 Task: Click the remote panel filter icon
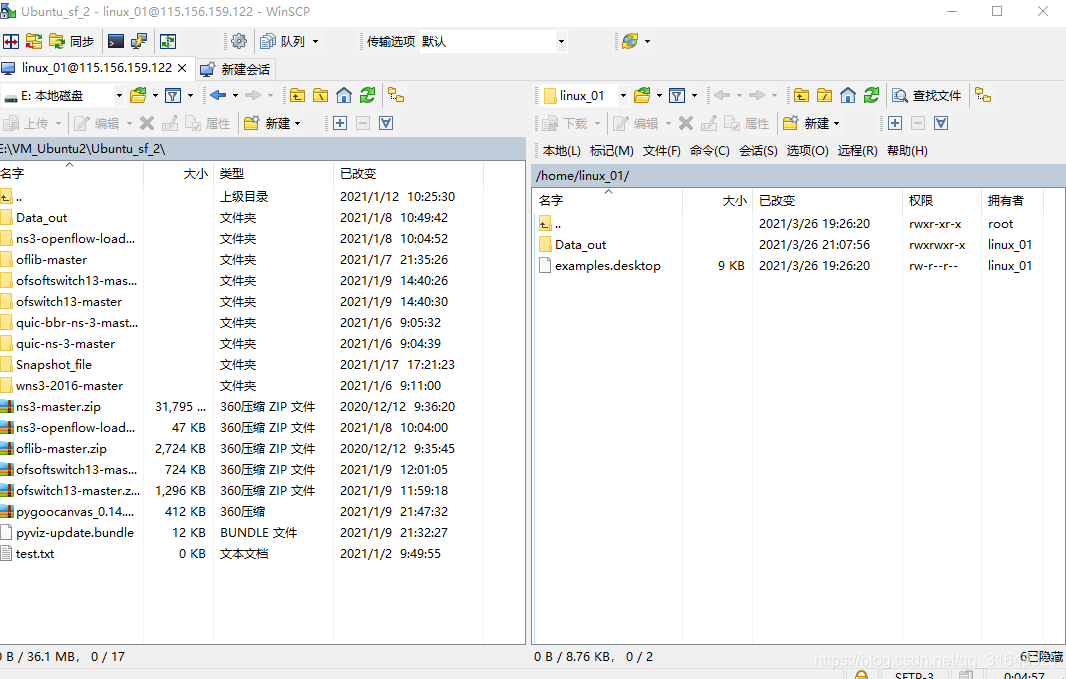pyautogui.click(x=677, y=96)
